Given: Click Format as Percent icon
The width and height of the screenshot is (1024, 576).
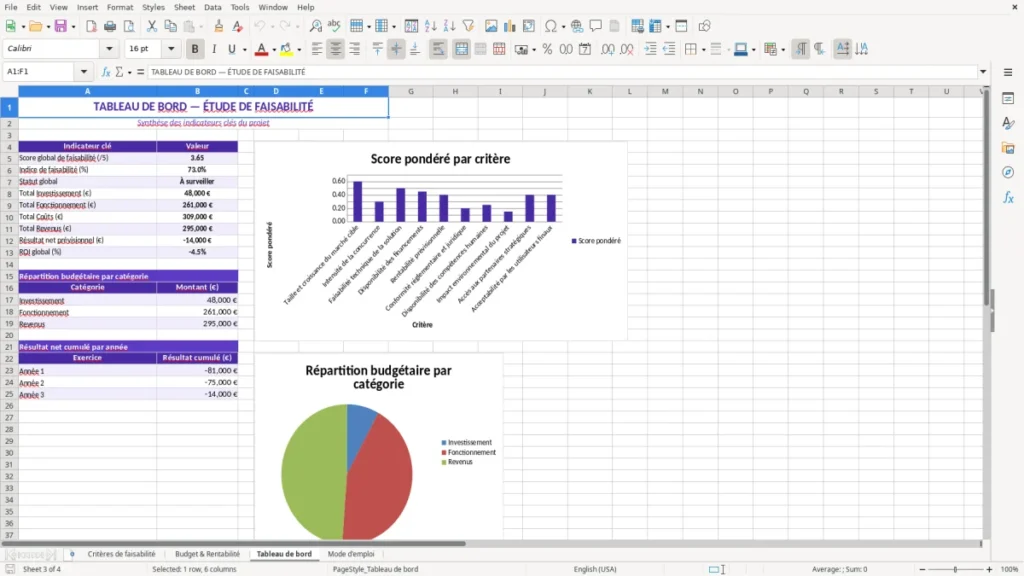Looking at the screenshot, I should [x=547, y=49].
